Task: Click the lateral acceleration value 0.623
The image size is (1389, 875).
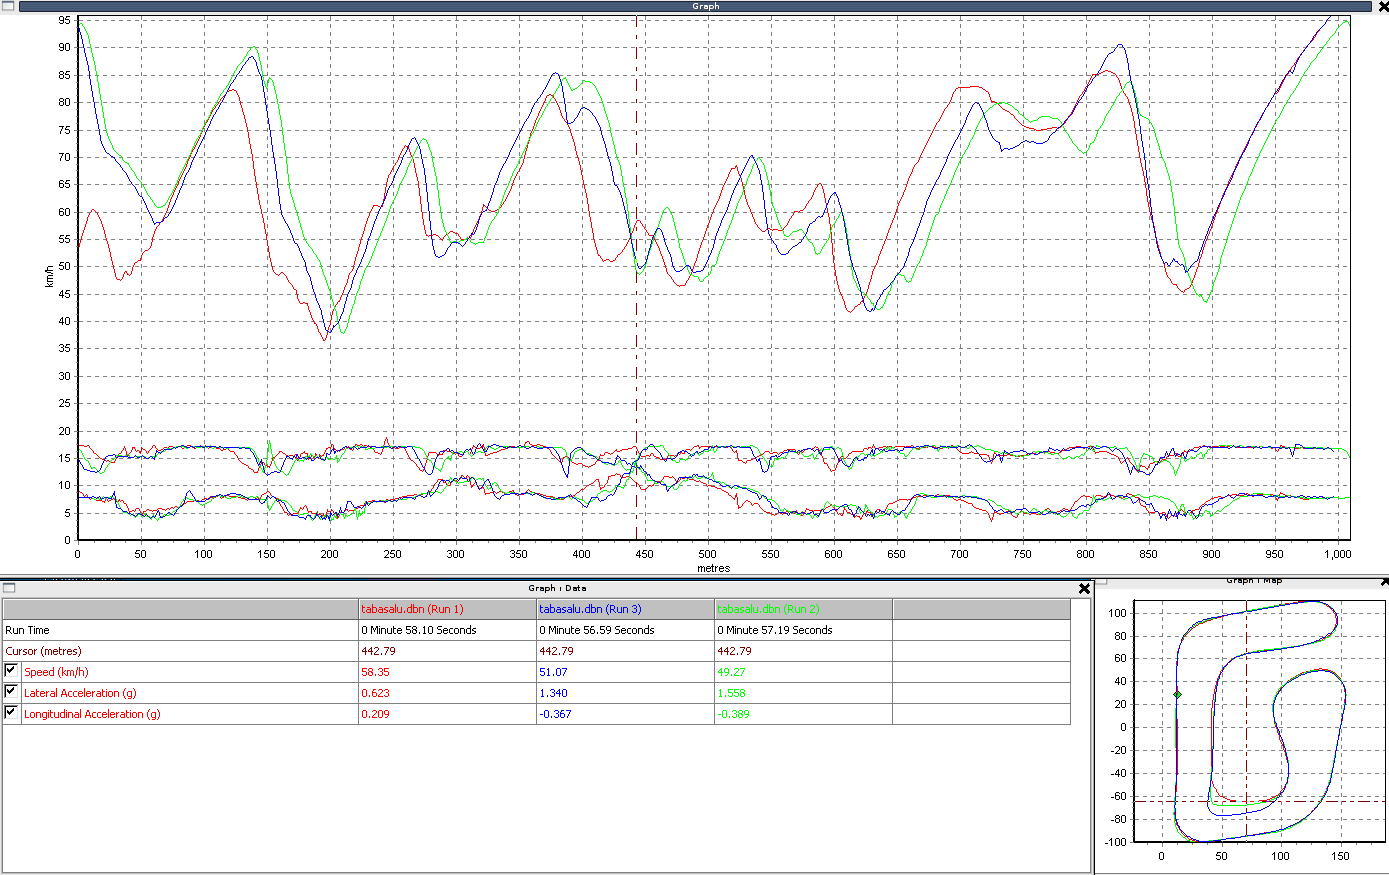Action: 376,693
